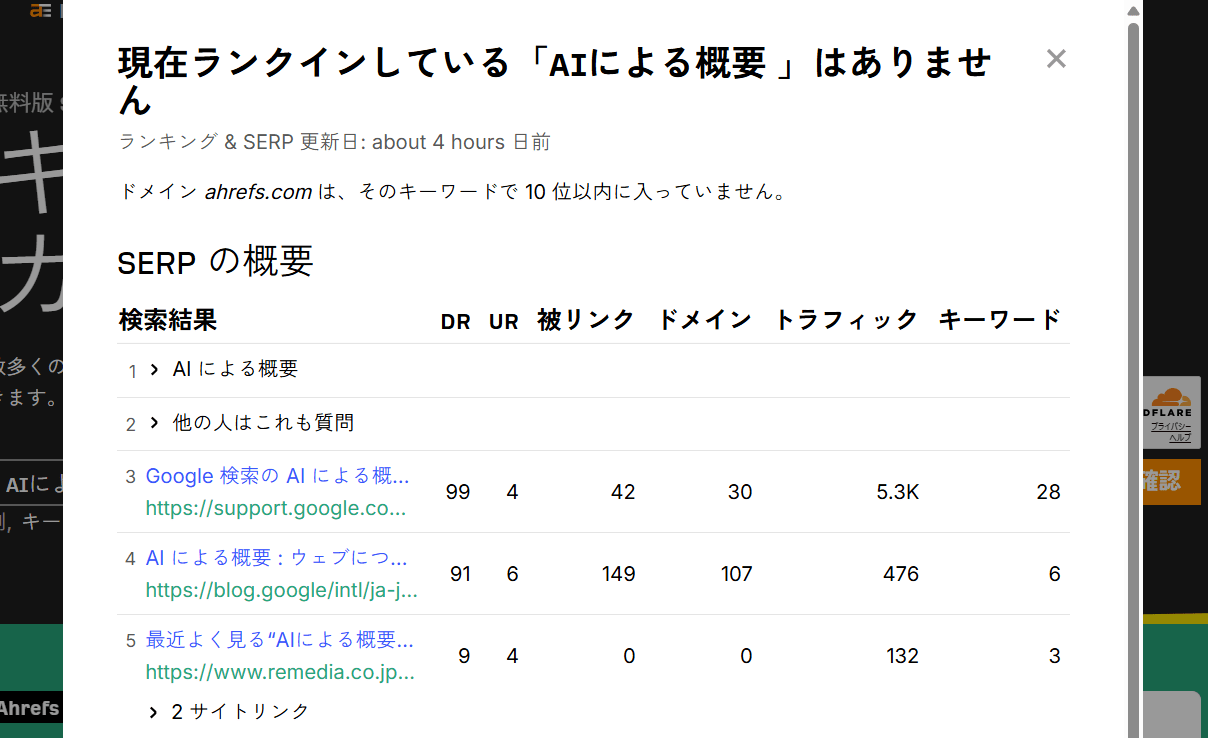Open the remedia.co.jp result link
The image size is (1208, 738).
[277, 639]
